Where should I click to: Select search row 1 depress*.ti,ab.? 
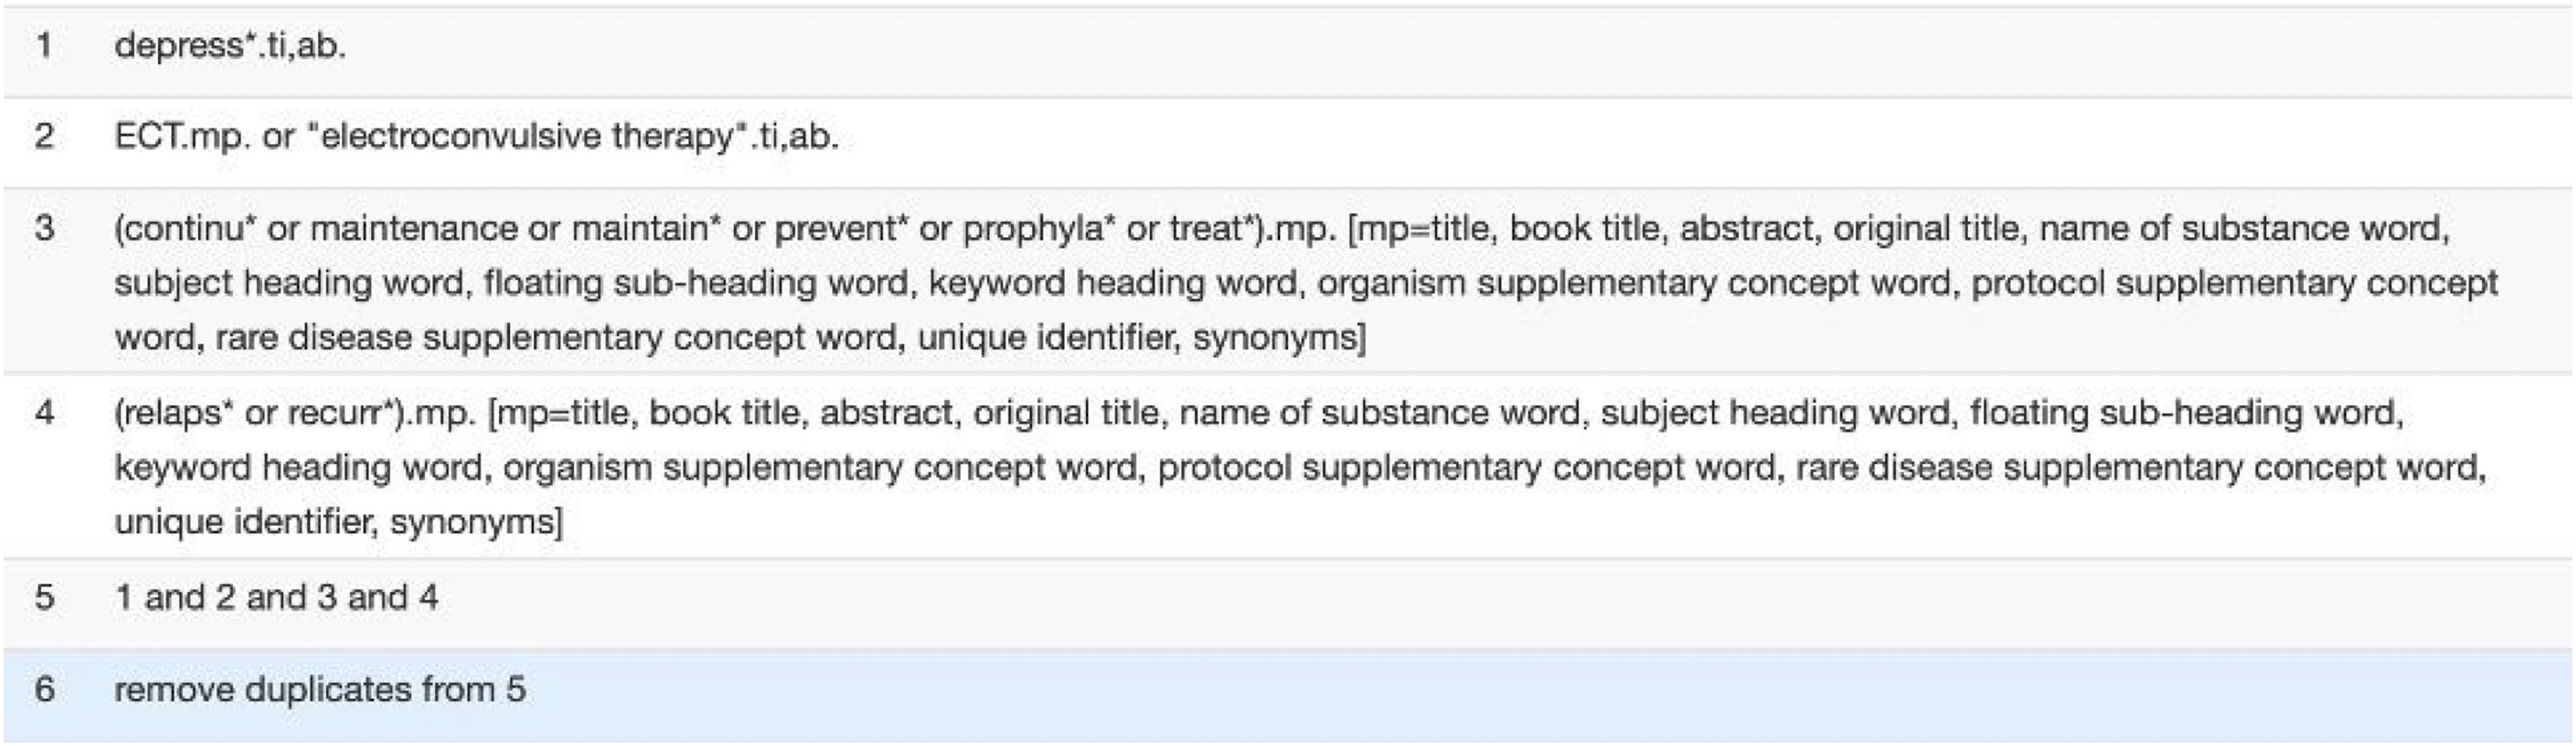click(x=1288, y=51)
